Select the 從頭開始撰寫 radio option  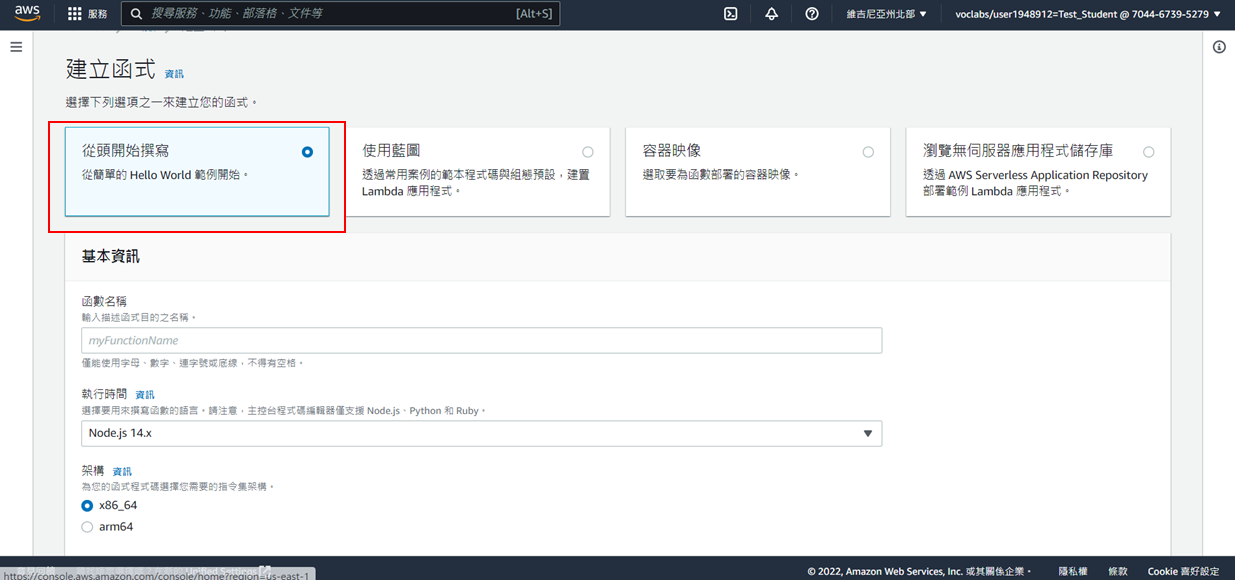coord(307,152)
